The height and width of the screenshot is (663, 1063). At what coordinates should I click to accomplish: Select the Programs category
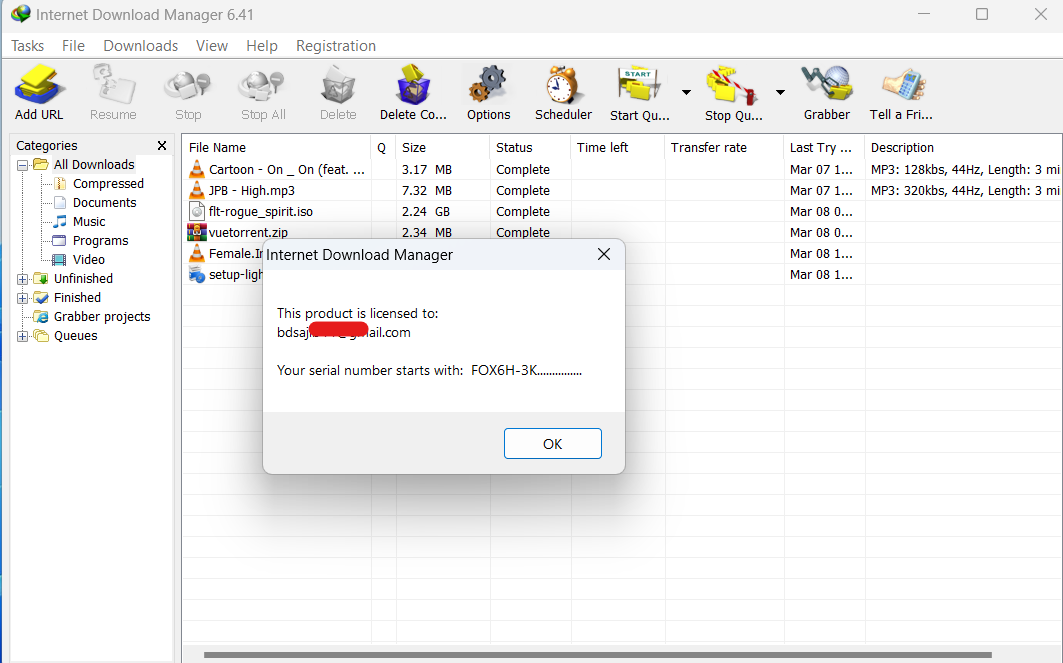(100, 241)
